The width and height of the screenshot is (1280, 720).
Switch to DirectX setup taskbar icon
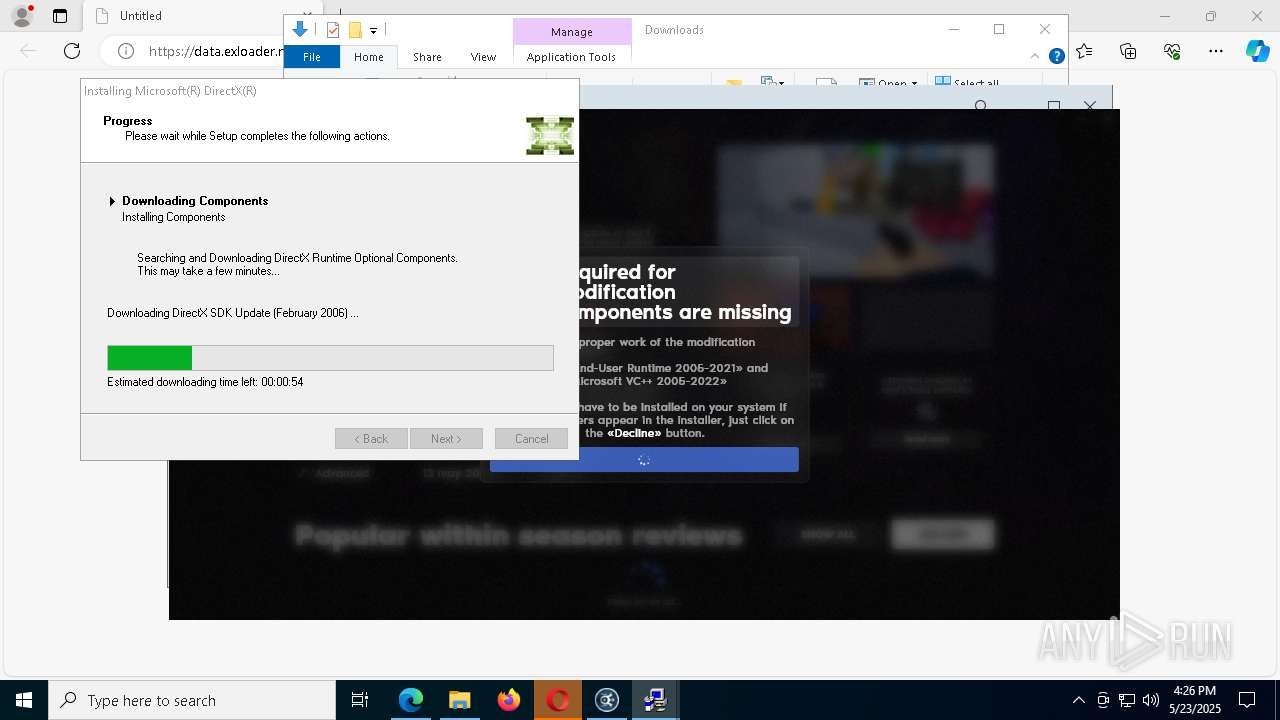tap(656, 700)
